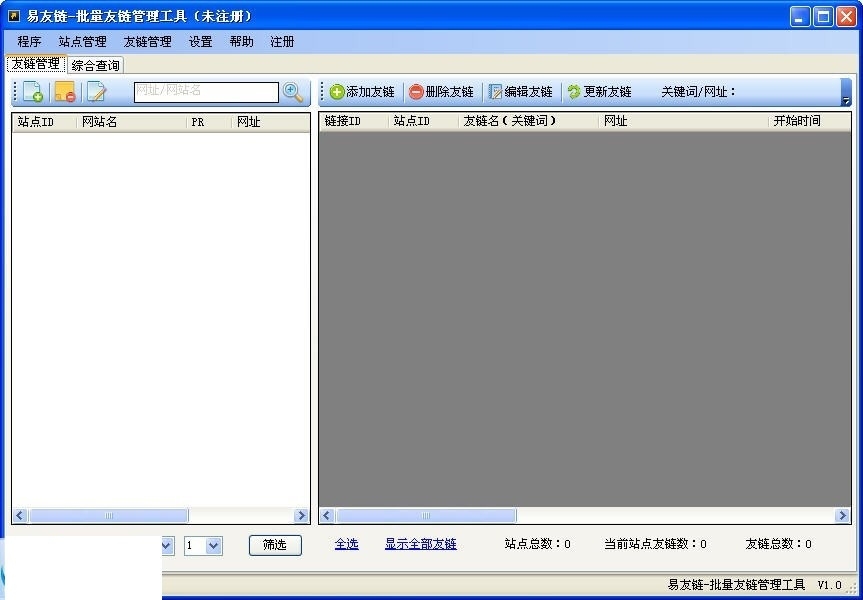Click the PR column header
Screen dimensions: 863x600
coord(209,122)
